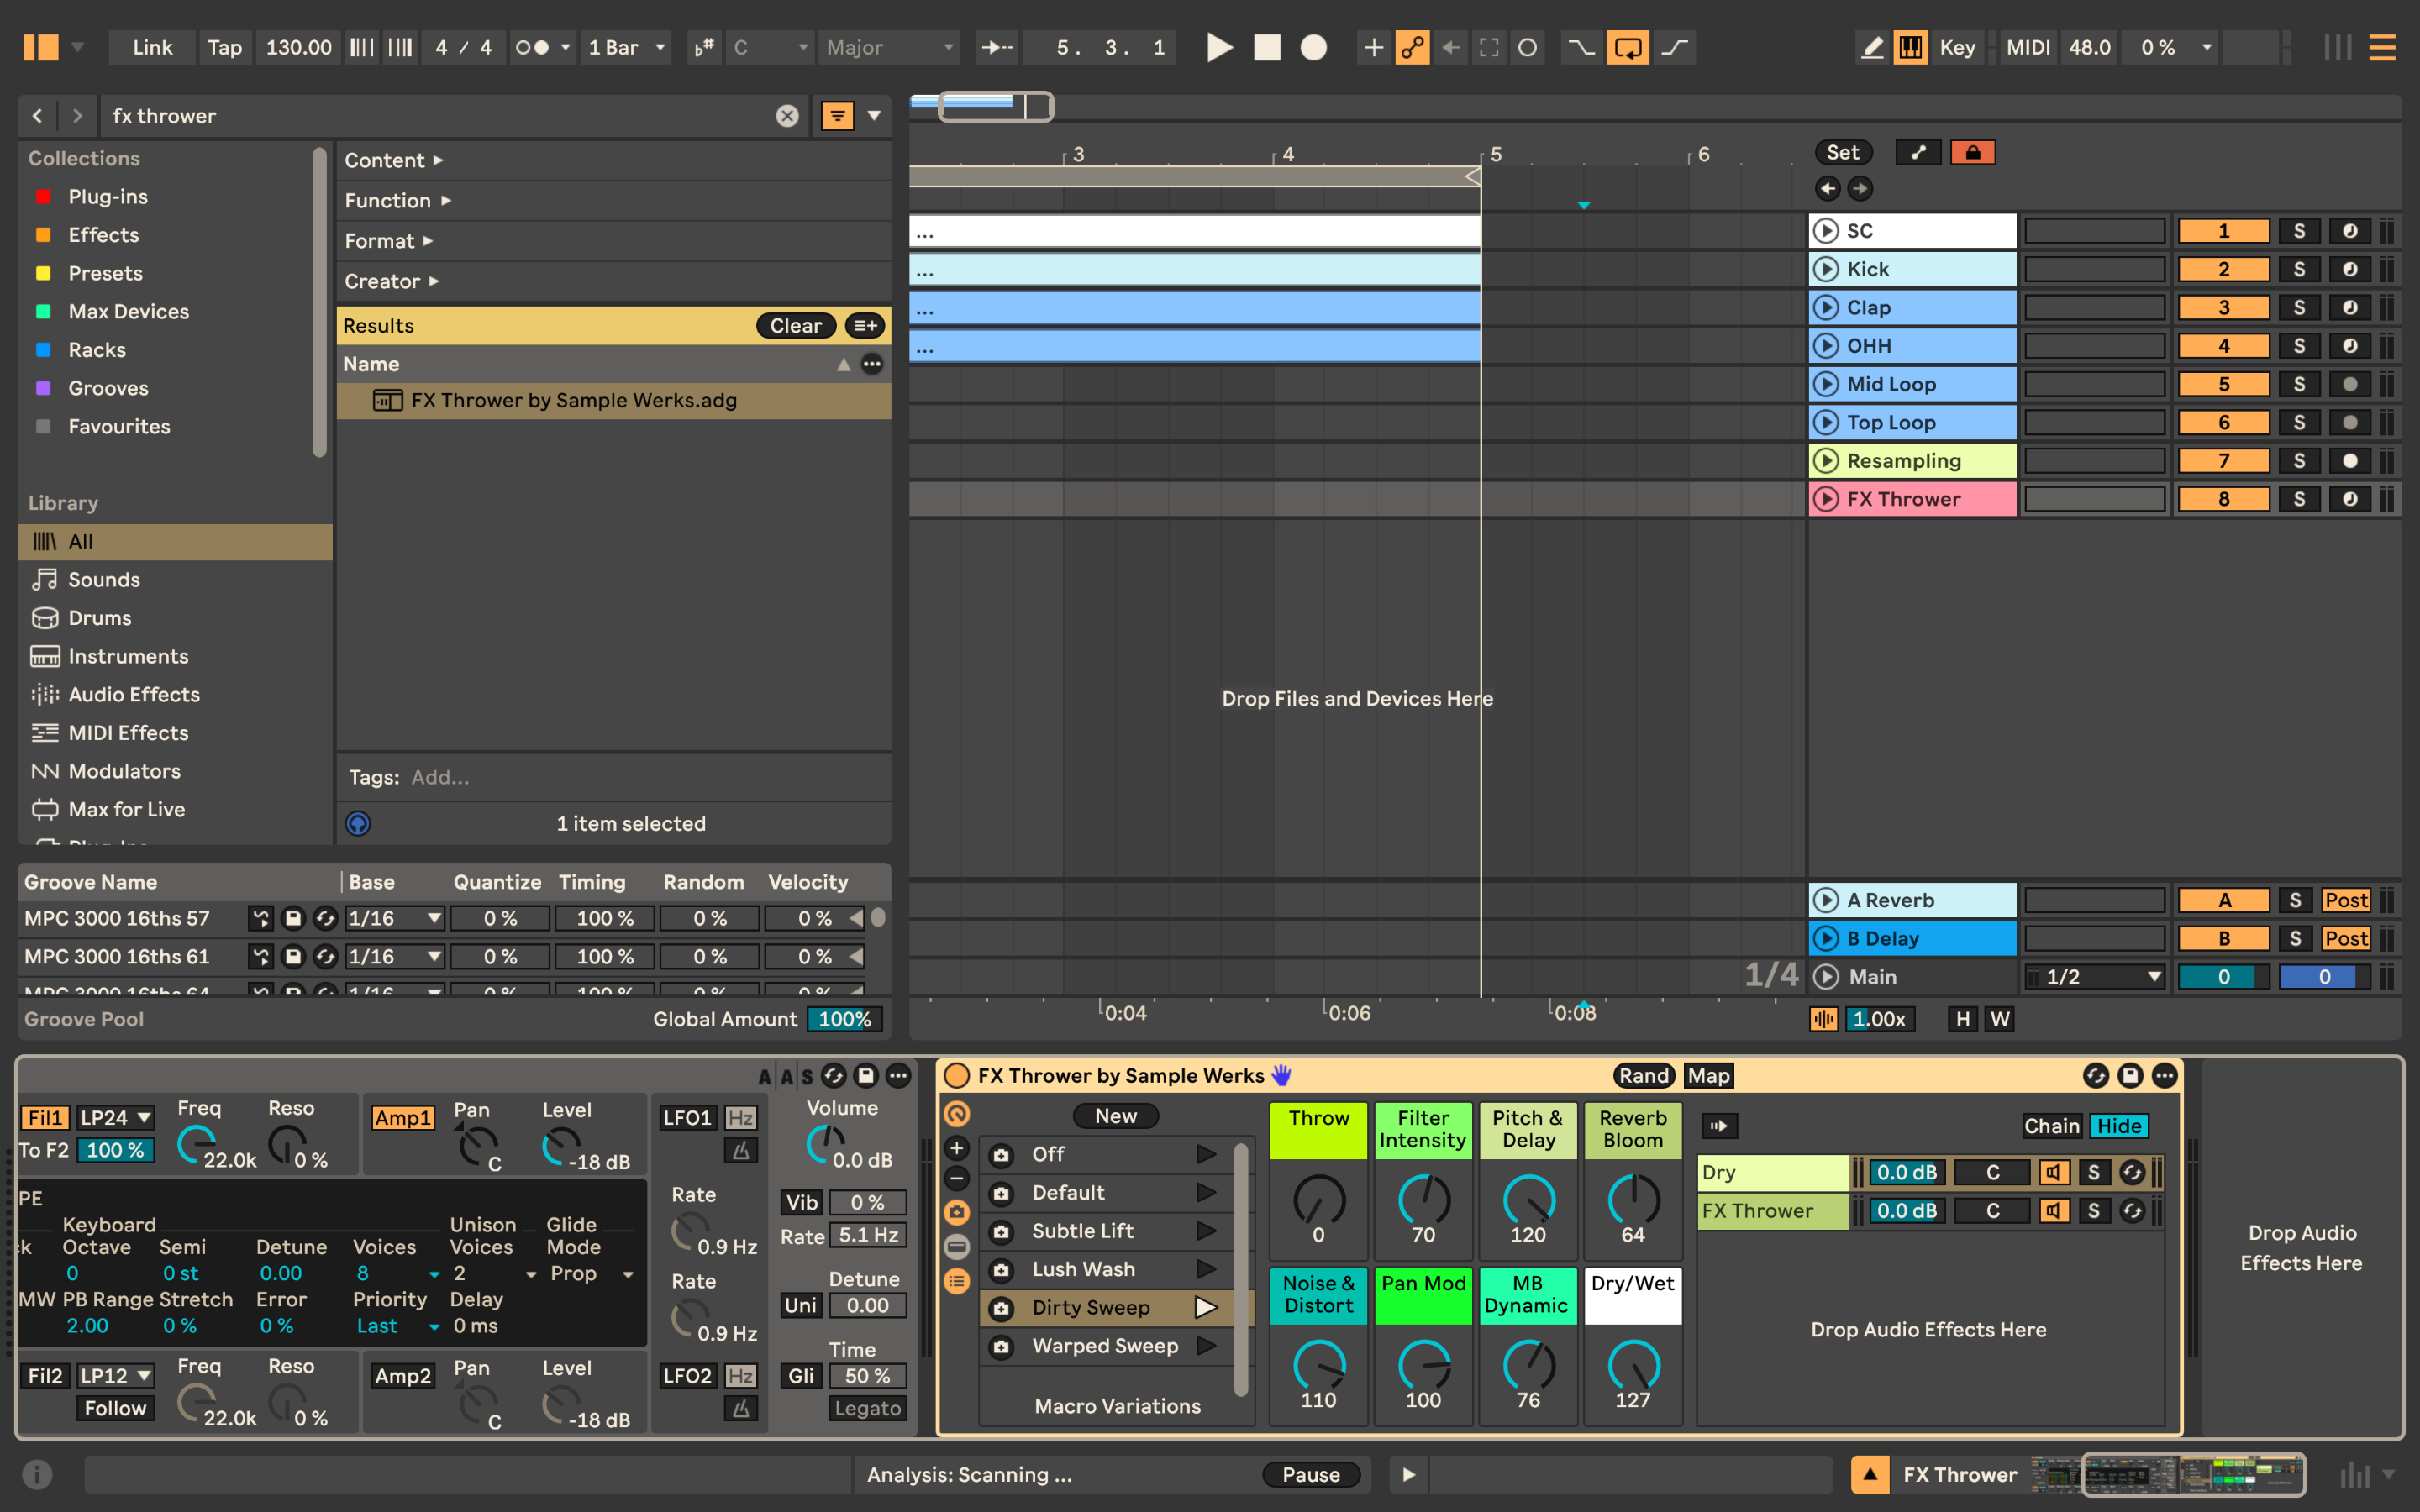
Task: Open the LP24 filter type dropdown
Action: pos(115,1117)
